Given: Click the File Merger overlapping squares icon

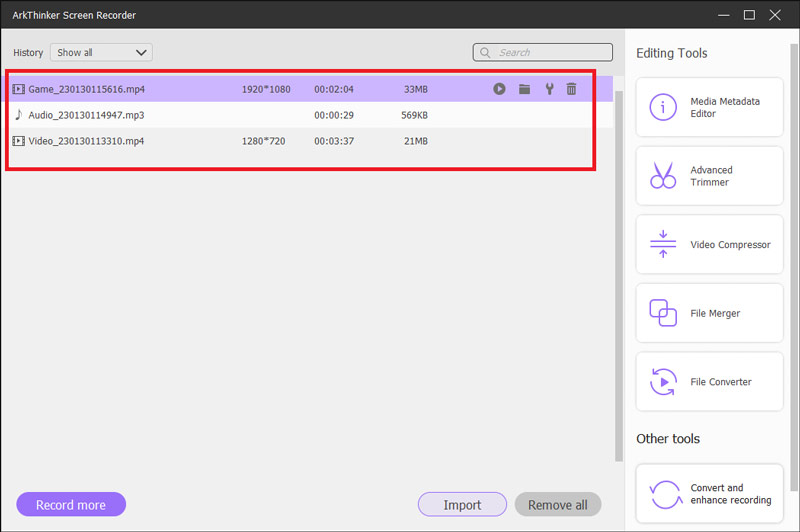Looking at the screenshot, I should tap(663, 313).
